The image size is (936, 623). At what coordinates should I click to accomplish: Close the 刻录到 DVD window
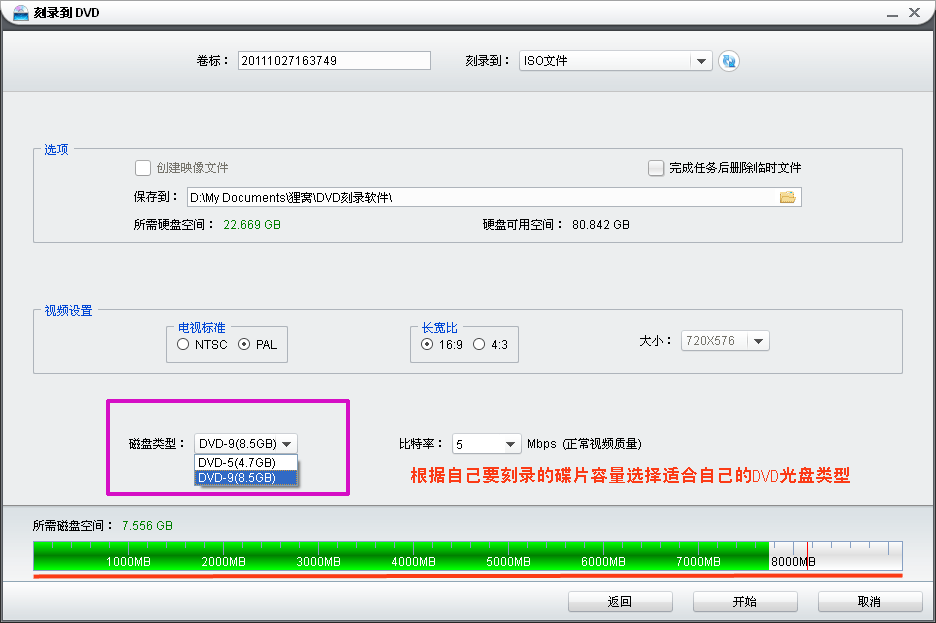(x=915, y=13)
